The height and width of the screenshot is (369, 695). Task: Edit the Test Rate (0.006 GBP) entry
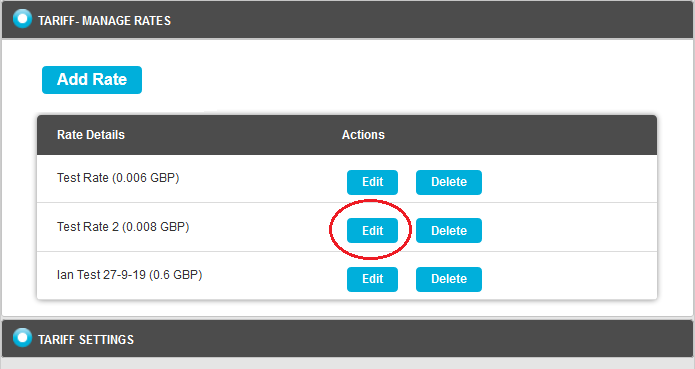click(x=372, y=182)
